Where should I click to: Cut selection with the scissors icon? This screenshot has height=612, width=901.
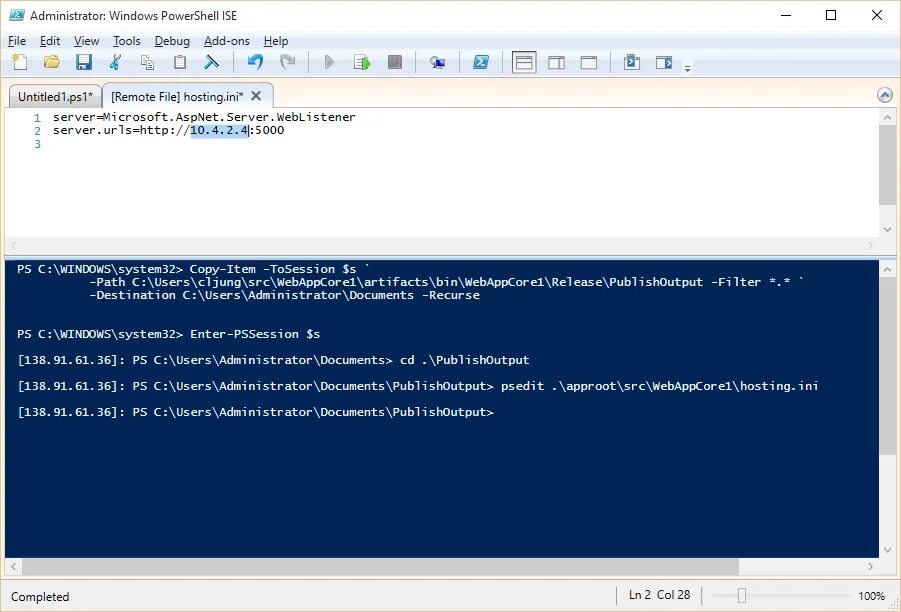click(115, 61)
